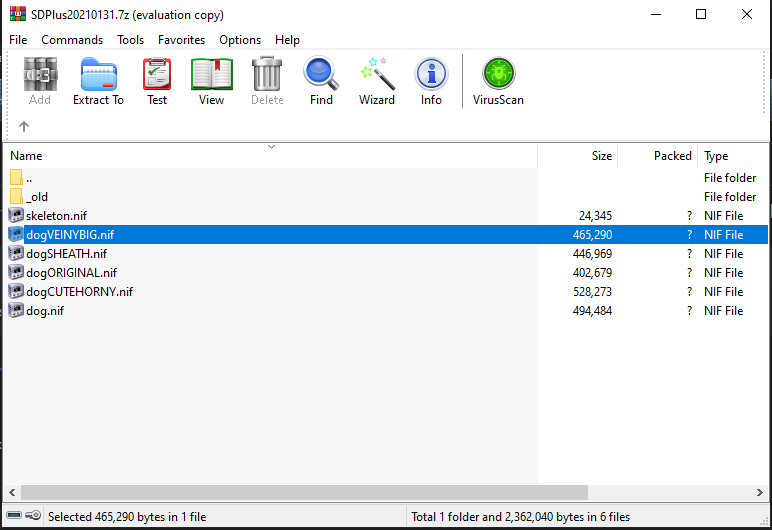Open the File menu
772x530 pixels.
pos(18,40)
